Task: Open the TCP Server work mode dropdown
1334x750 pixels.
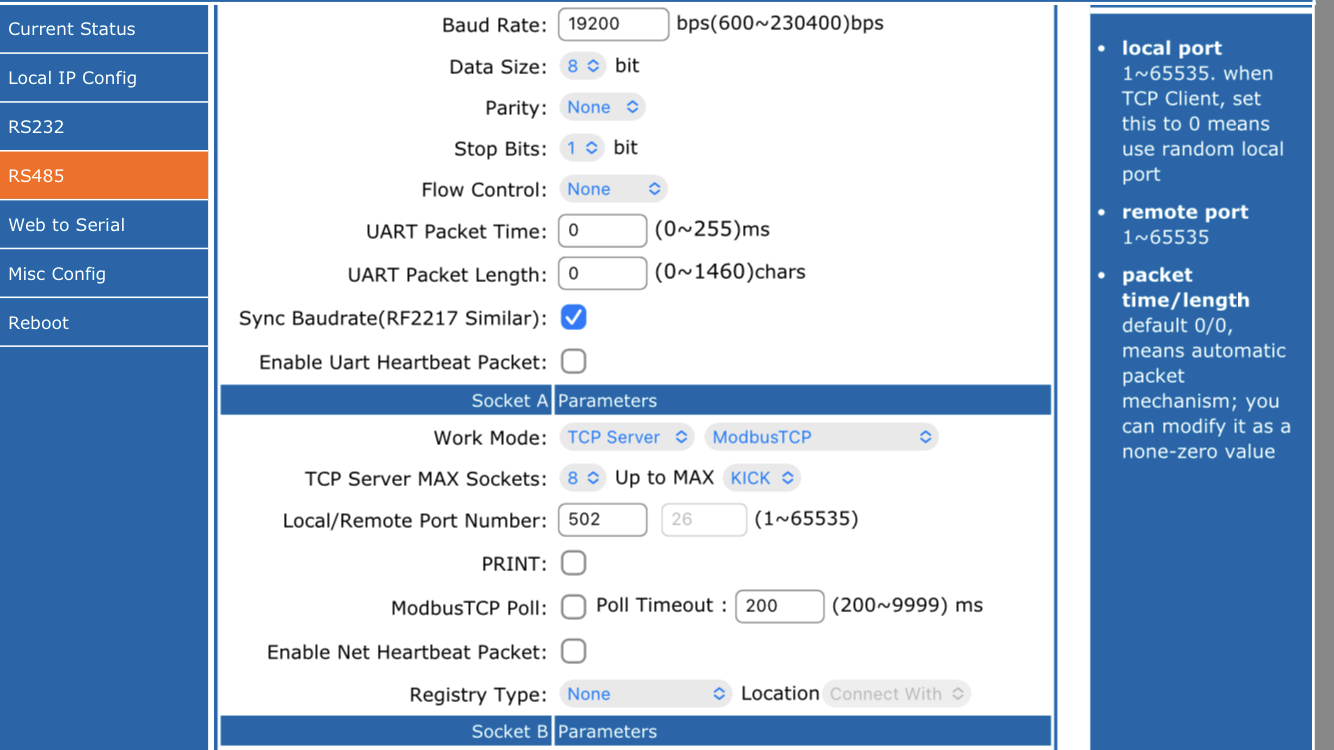Action: tap(626, 437)
